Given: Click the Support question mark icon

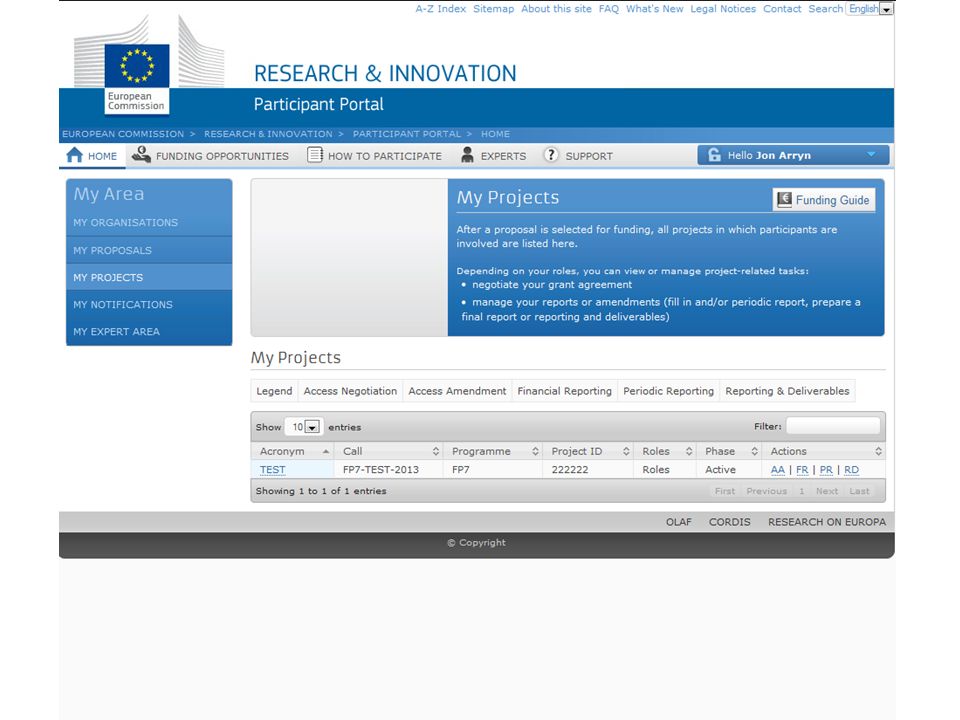Looking at the screenshot, I should coord(551,155).
